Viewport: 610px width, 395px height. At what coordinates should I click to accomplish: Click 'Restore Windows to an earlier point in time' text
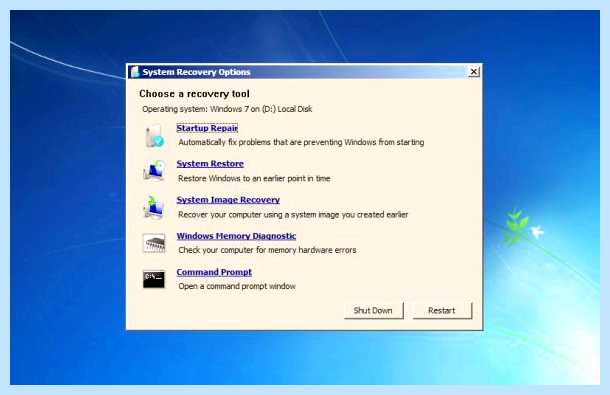[x=254, y=178]
